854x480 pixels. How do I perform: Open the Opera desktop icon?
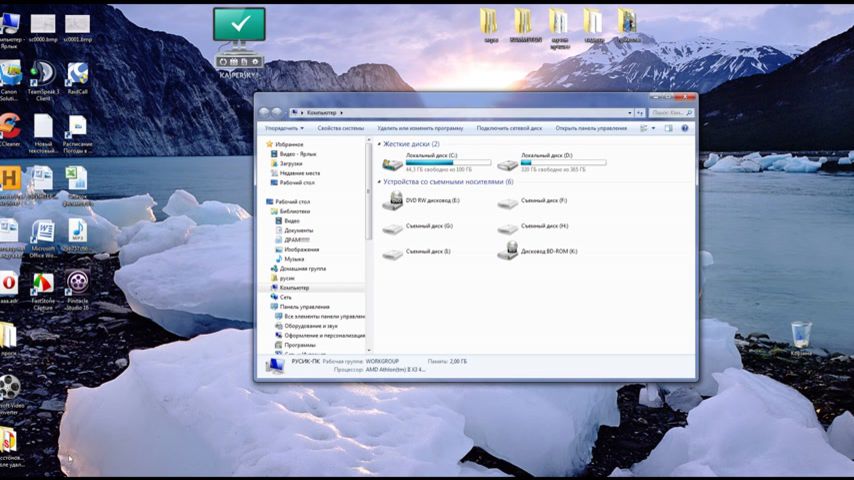tap(9, 288)
